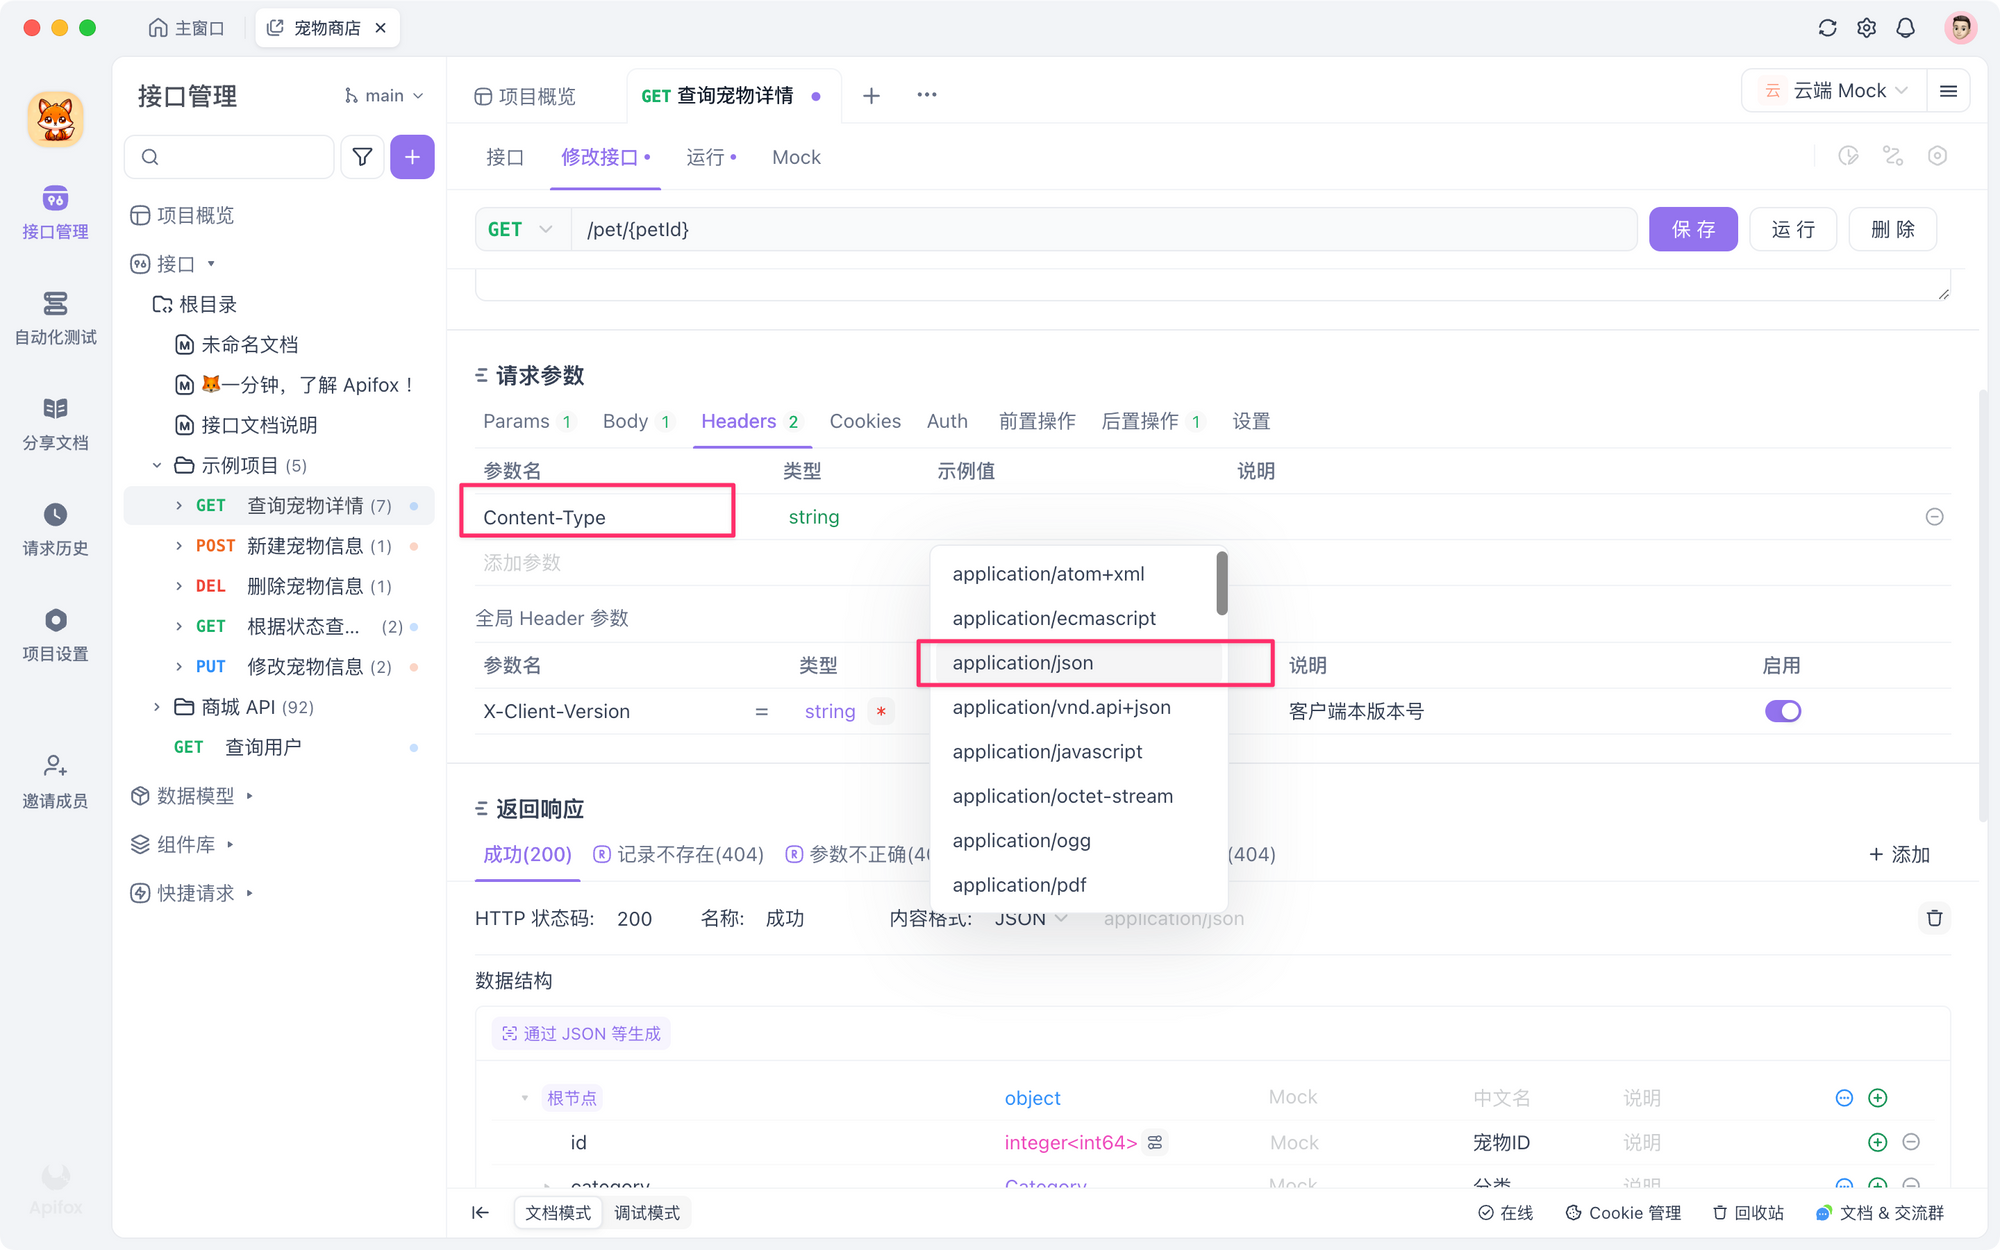Viewport: 2000px width, 1250px height.
Task: Add sibling field after id row
Action: [1878, 1142]
